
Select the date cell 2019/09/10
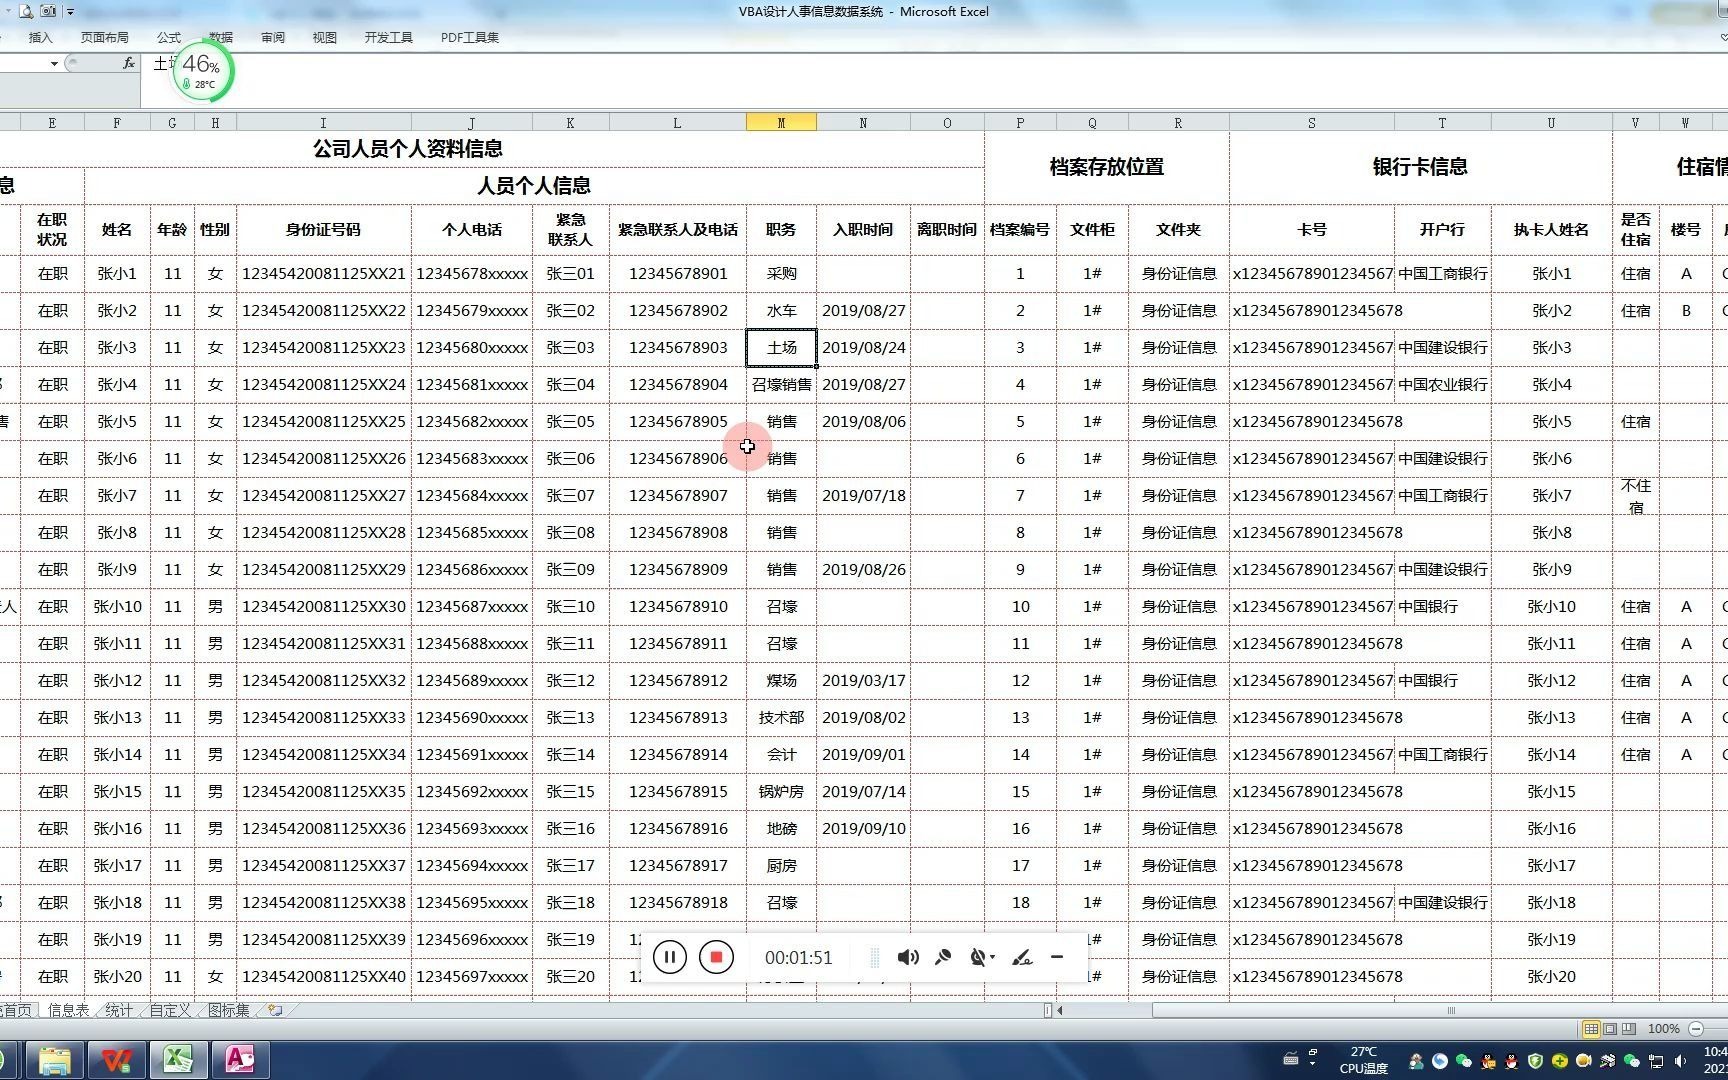pos(863,829)
